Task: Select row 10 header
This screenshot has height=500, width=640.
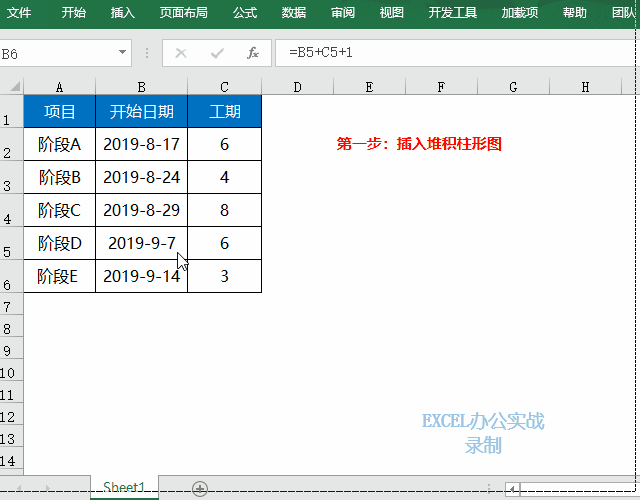Action: (11, 372)
